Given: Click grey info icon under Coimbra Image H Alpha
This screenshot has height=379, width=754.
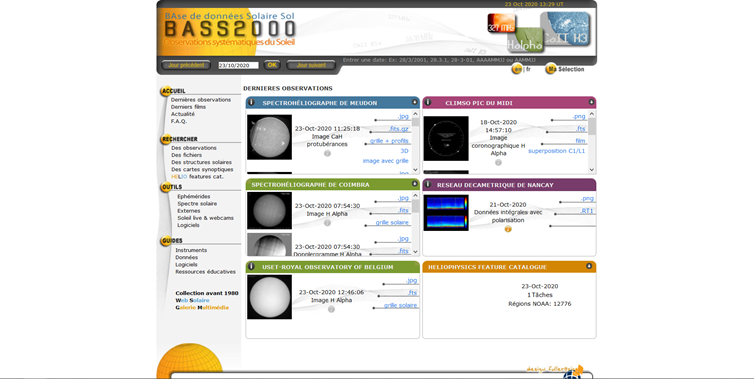Looking at the screenshot, I should point(327,223).
